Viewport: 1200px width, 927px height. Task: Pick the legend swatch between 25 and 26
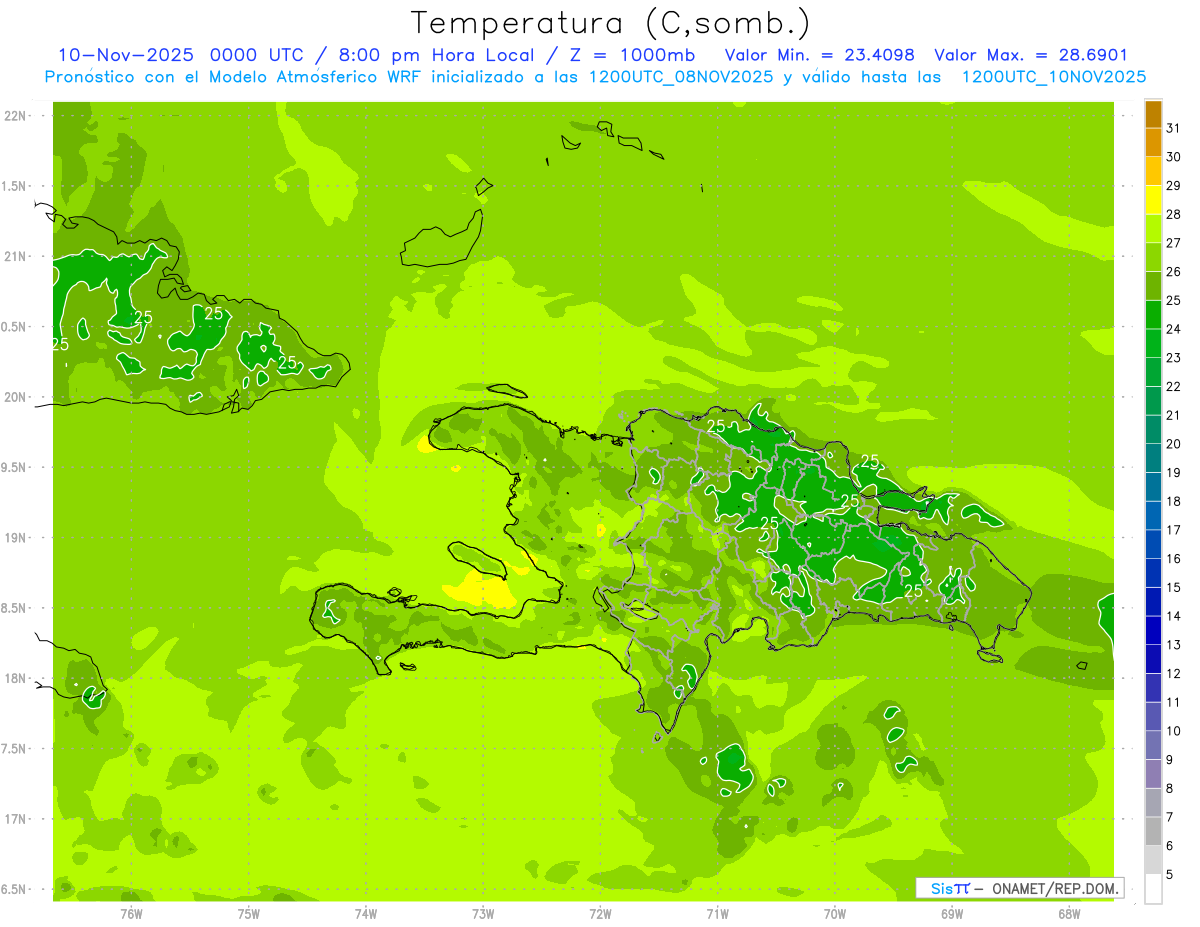point(1153,286)
